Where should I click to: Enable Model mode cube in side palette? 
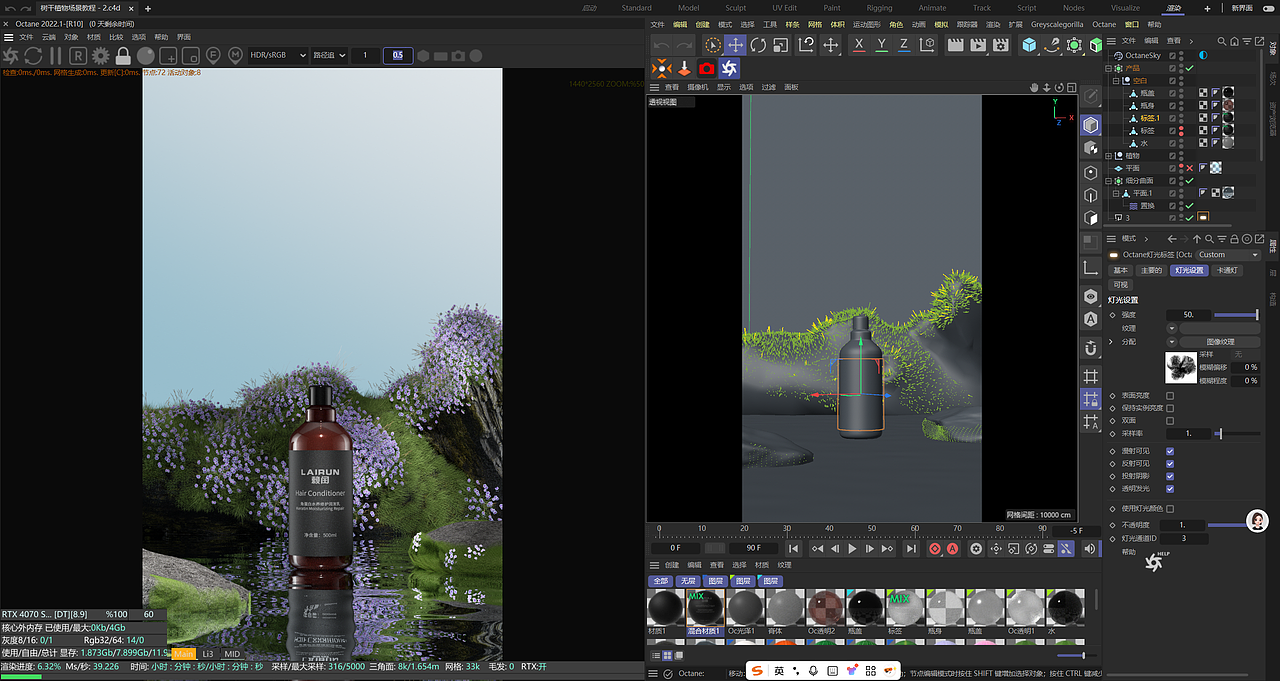click(1090, 125)
